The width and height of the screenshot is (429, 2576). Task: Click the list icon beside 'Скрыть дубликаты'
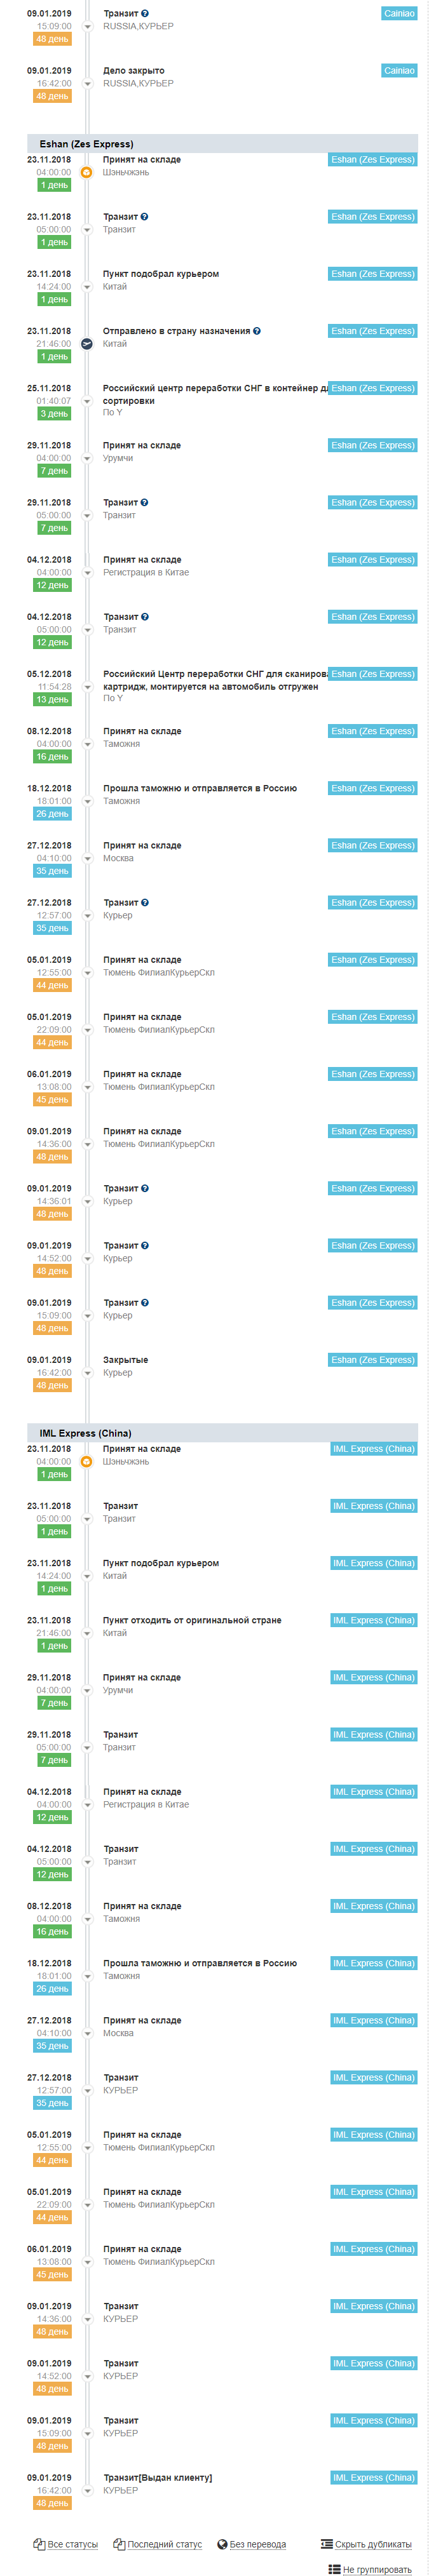tap(326, 2543)
